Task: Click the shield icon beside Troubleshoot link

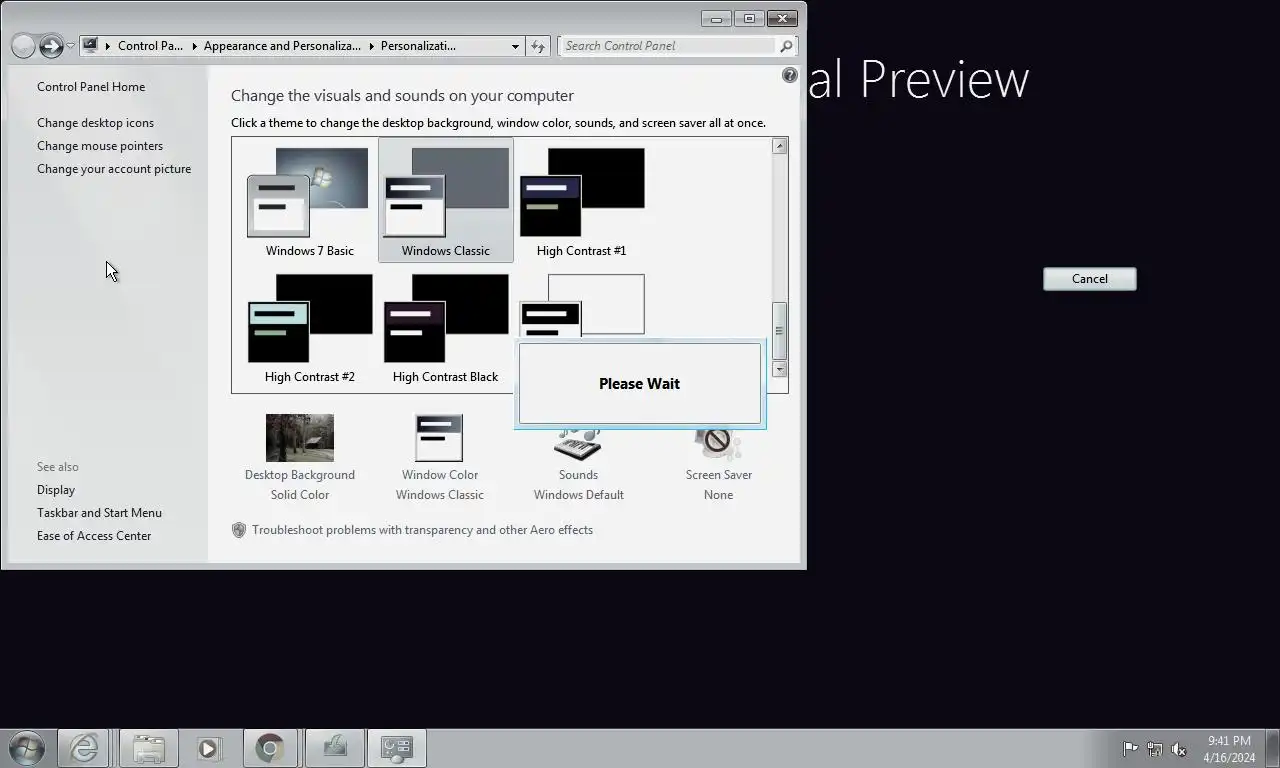Action: point(239,530)
